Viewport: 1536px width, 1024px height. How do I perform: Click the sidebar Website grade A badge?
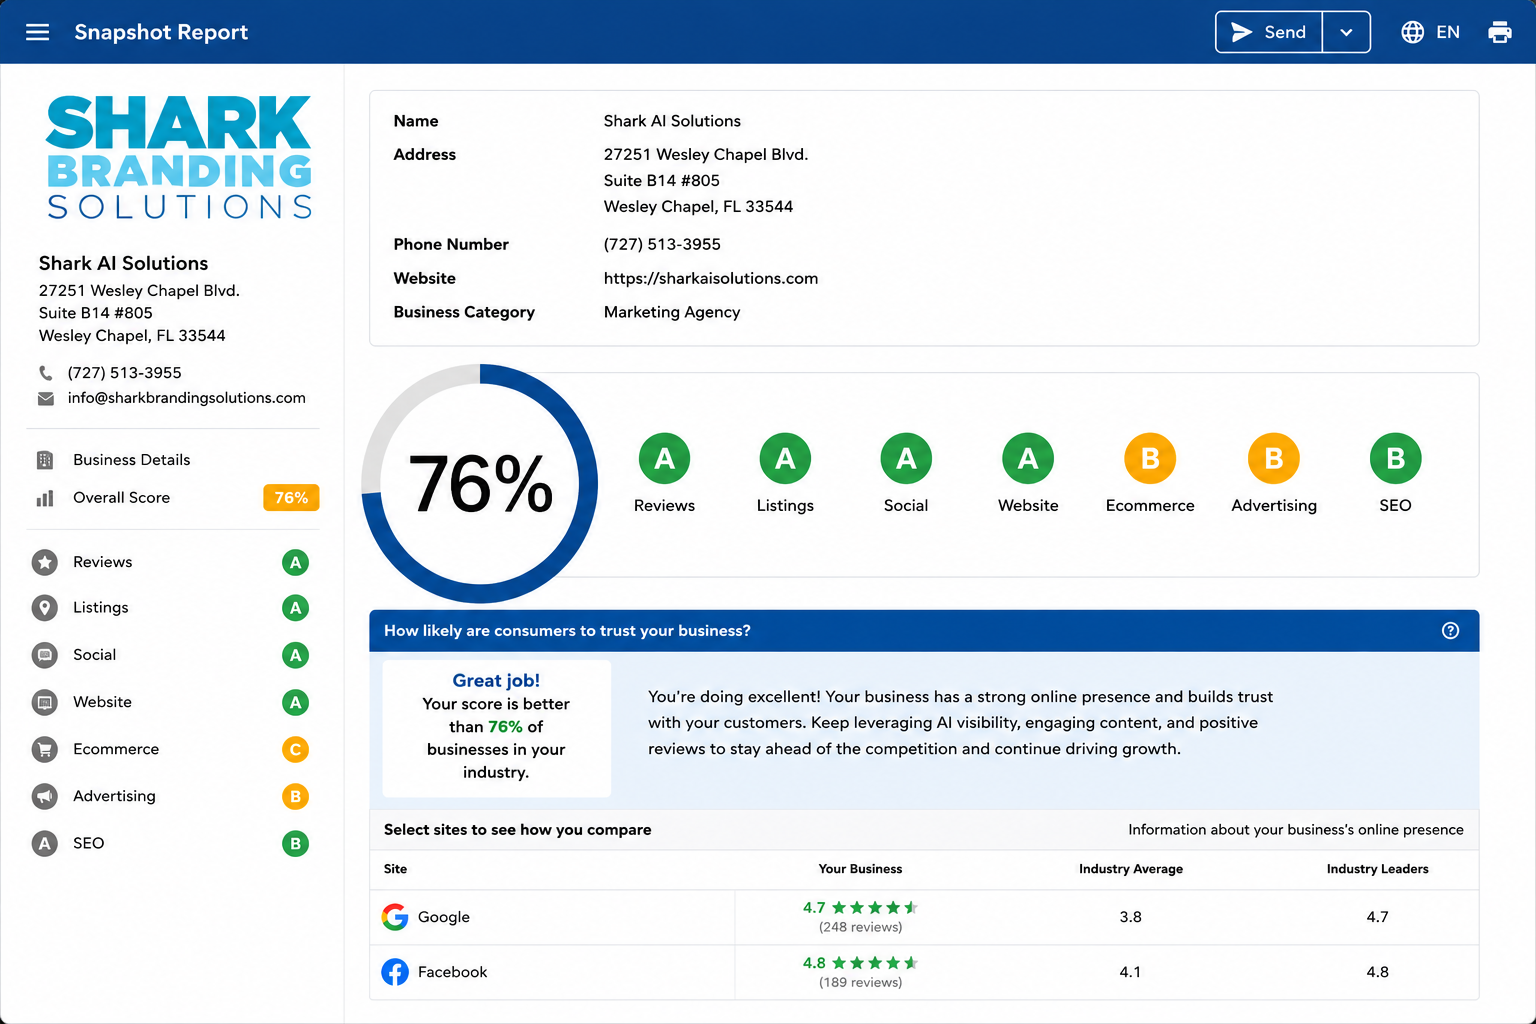pos(295,703)
